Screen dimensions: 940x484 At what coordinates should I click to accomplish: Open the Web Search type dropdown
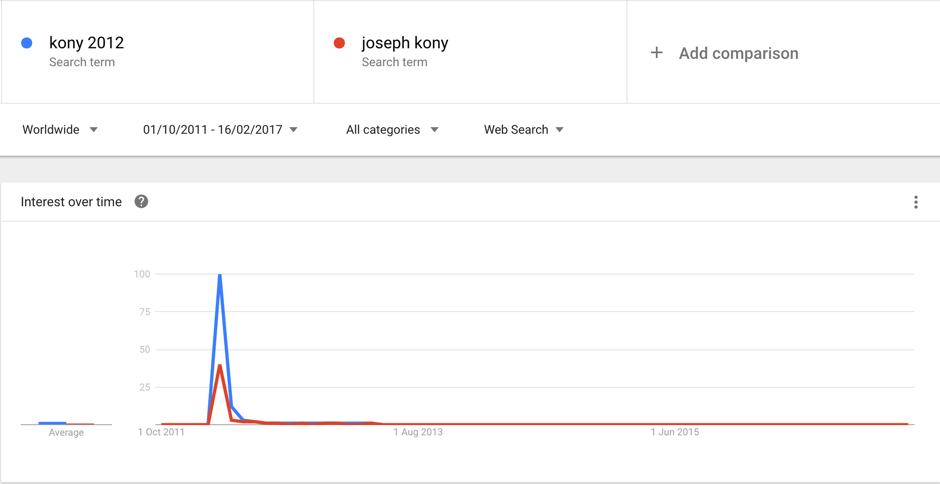pyautogui.click(x=523, y=130)
